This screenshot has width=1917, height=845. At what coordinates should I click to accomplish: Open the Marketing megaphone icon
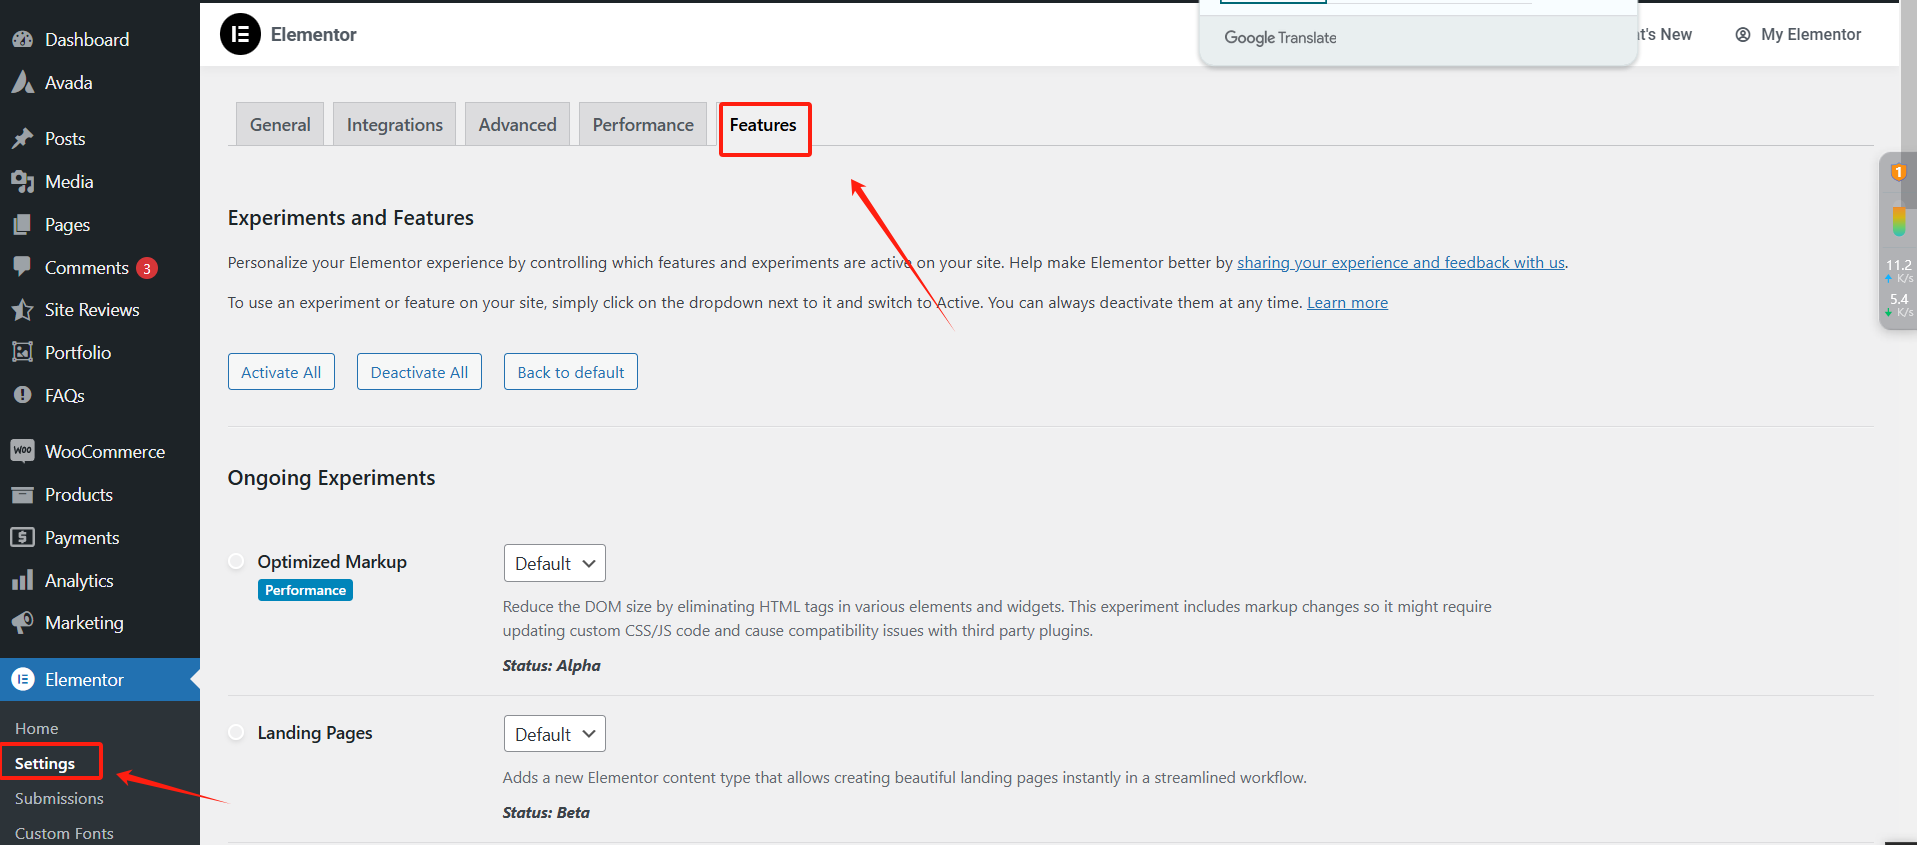tap(22, 623)
